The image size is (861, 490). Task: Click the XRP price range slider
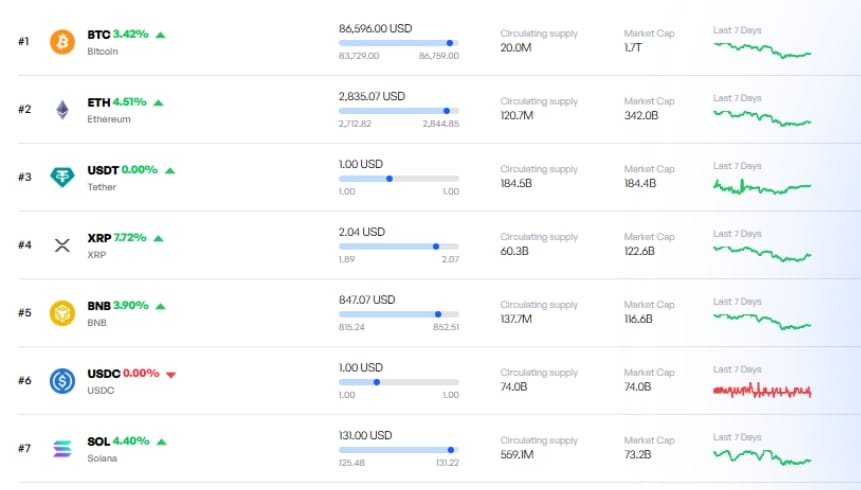399,246
